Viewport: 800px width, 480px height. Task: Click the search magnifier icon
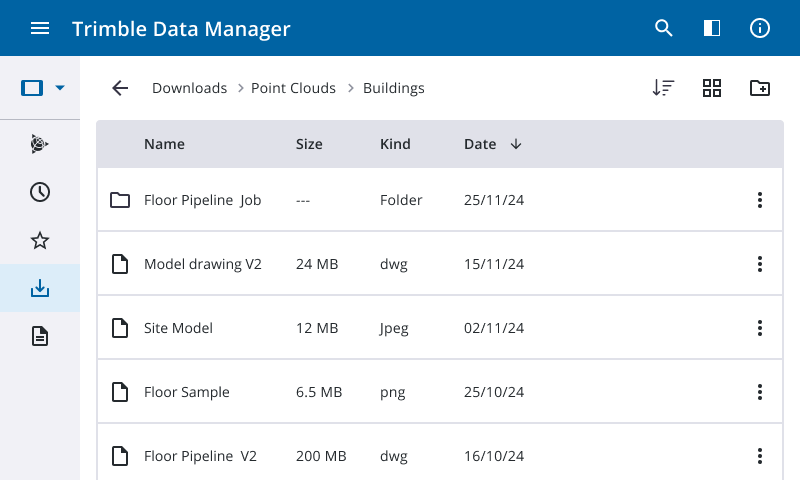[664, 28]
